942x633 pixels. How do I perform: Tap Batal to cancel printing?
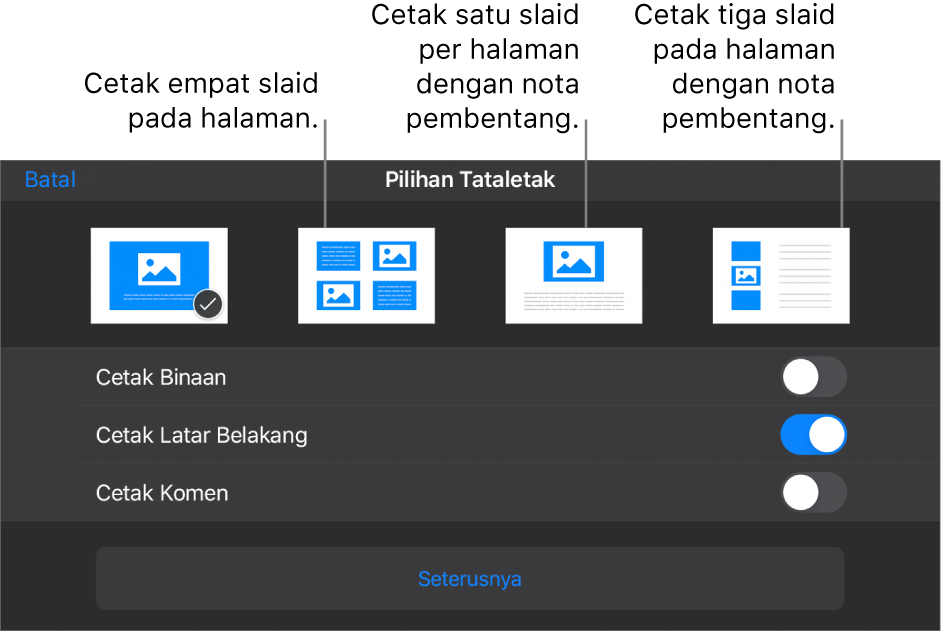tap(49, 180)
